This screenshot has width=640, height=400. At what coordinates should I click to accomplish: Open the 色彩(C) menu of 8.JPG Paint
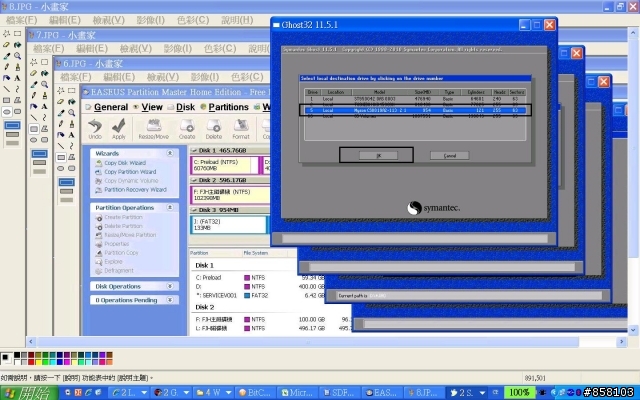click(x=193, y=20)
